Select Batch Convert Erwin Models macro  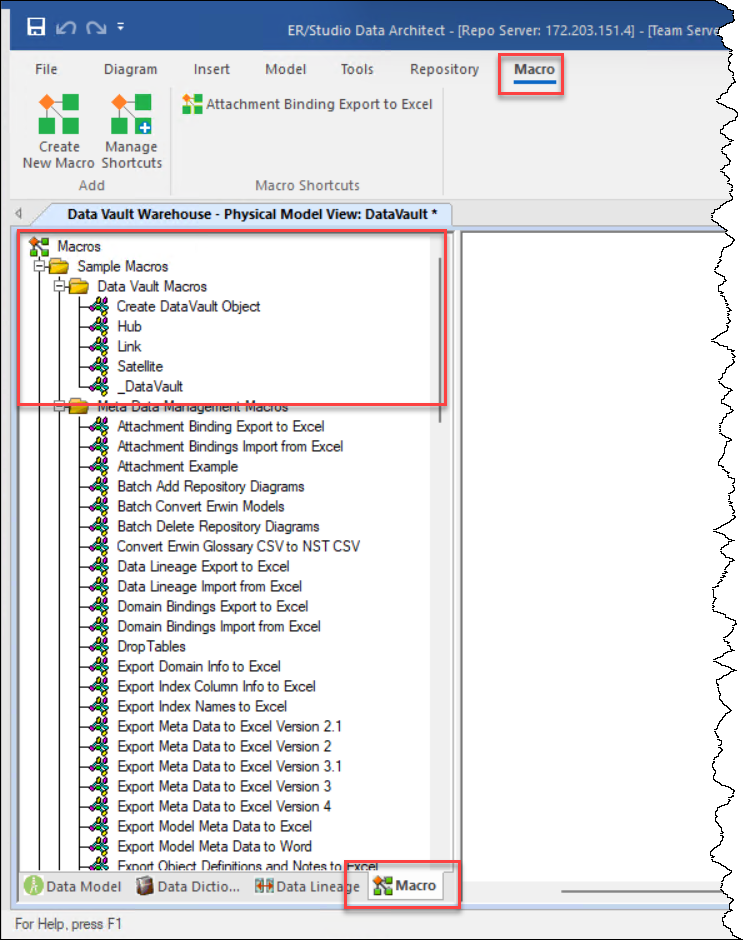(x=201, y=507)
